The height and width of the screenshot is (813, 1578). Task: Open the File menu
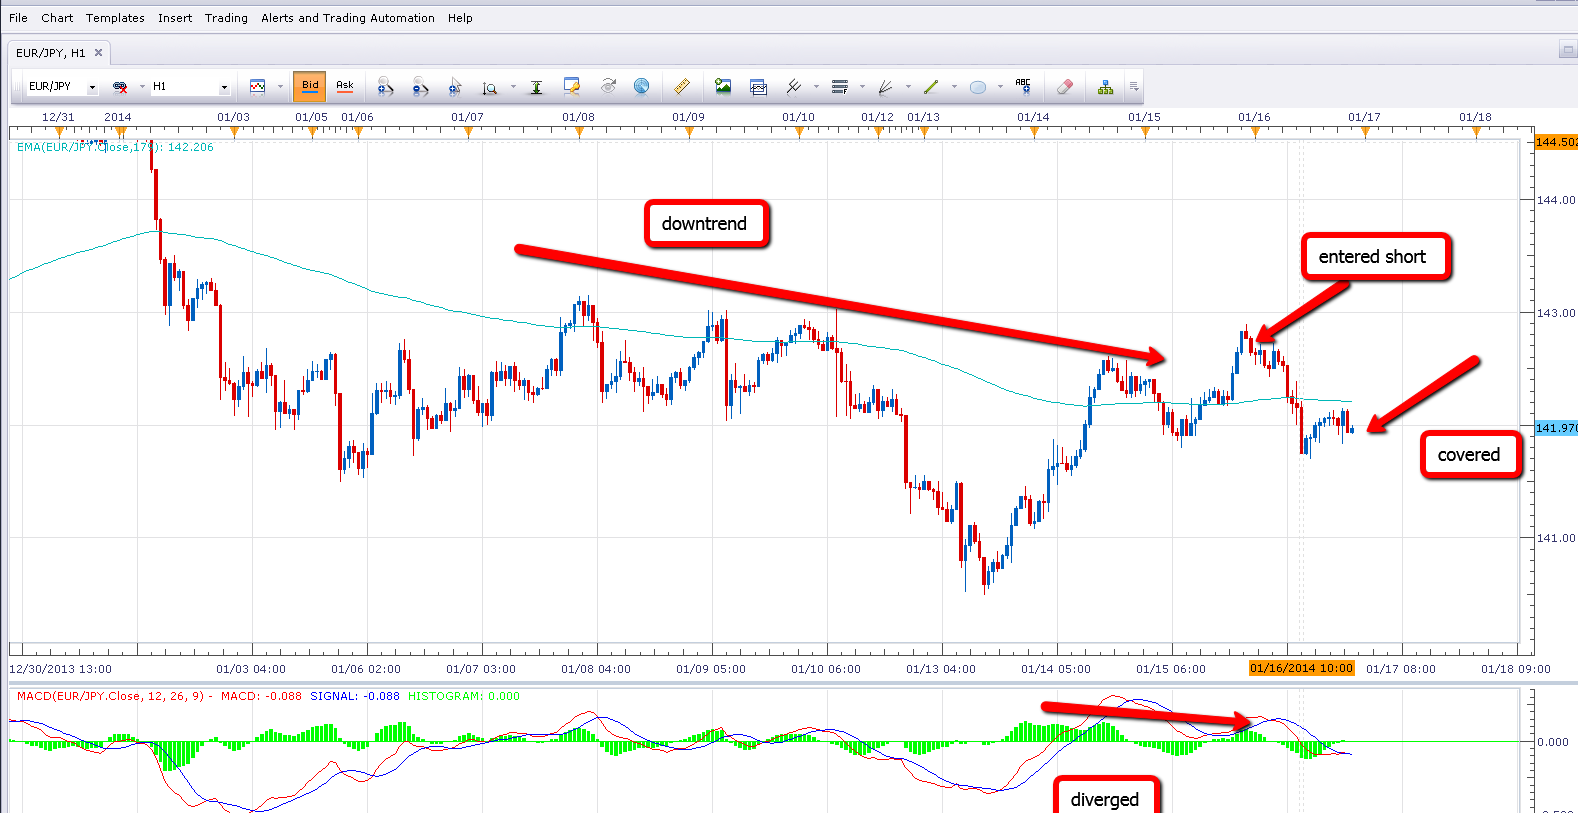[x=18, y=18]
